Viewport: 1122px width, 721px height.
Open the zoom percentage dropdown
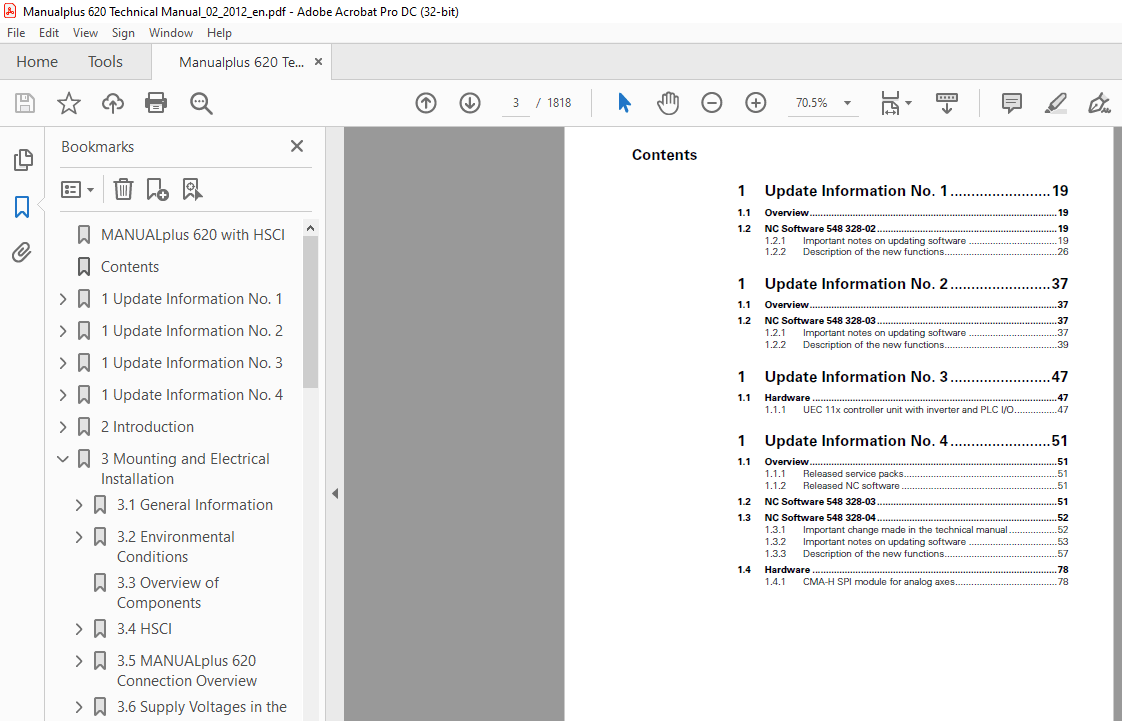(x=846, y=103)
